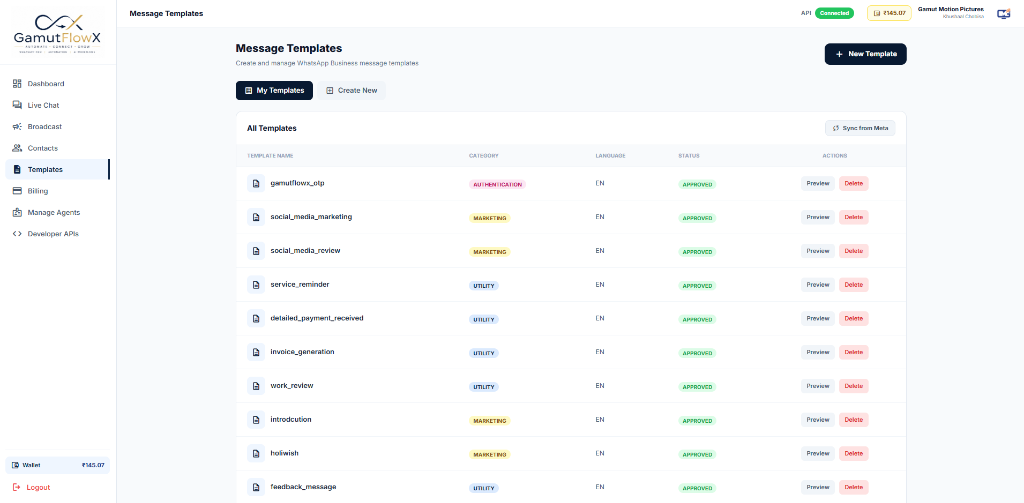Delete the detailed_payment_received template

tap(854, 318)
